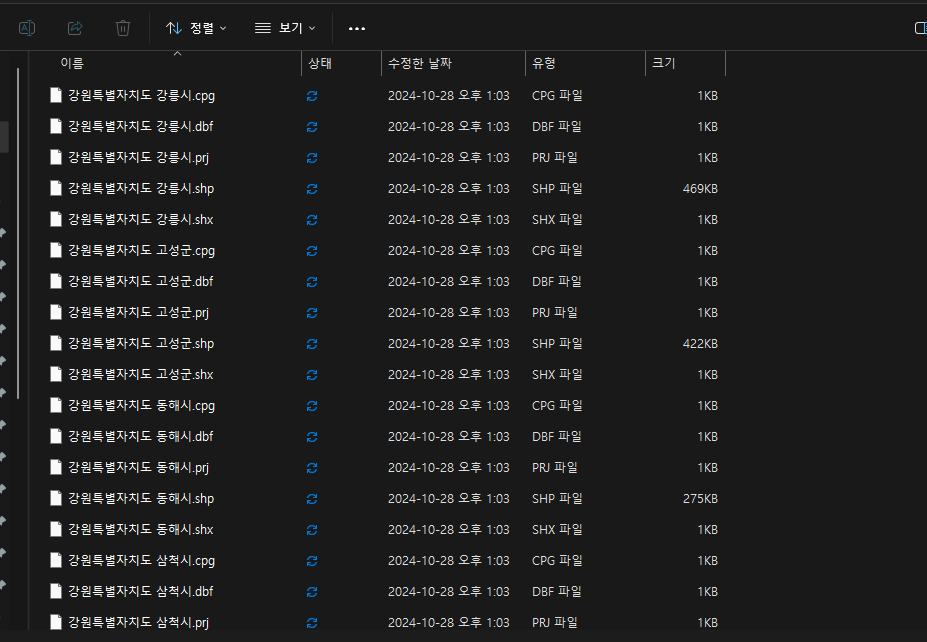
Task: Select the file name 강원특별자치도 동해시.prj
Action: 138,468
